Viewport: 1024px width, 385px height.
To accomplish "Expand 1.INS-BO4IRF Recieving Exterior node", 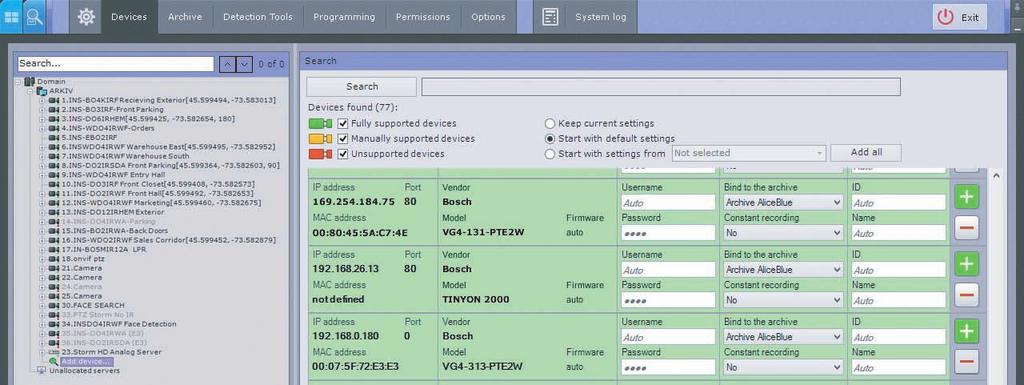I will [42, 100].
